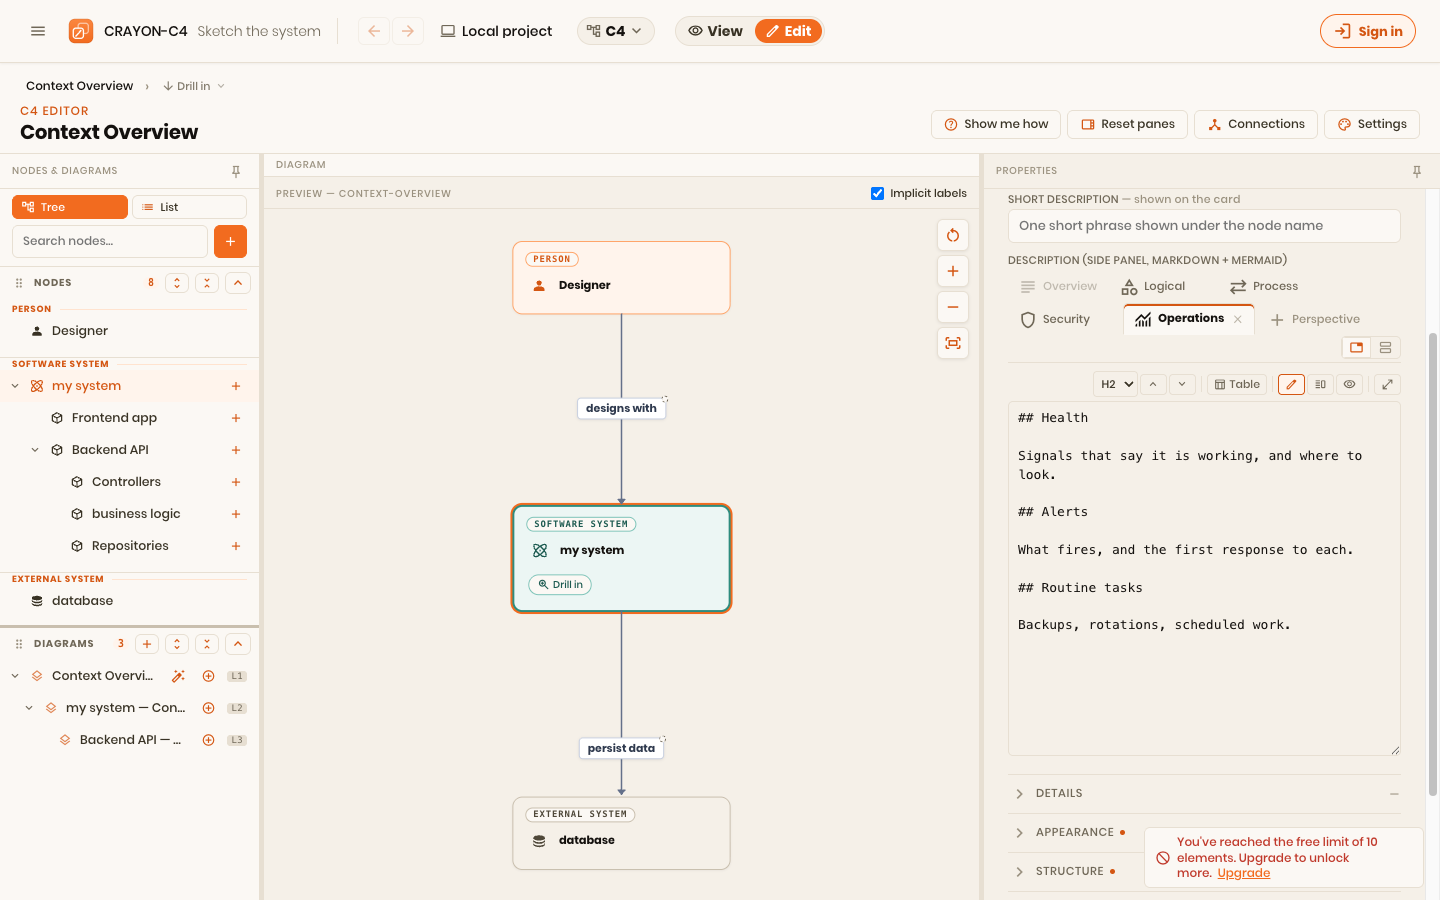Pin the Nodes & Diagrams panel

click(236, 171)
